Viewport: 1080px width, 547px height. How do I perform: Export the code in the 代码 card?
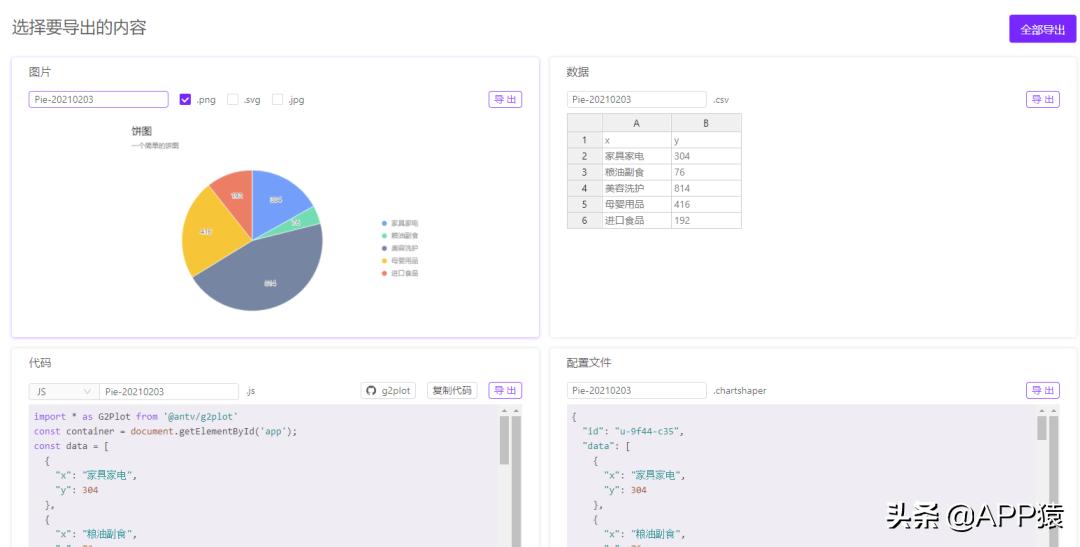click(x=505, y=391)
